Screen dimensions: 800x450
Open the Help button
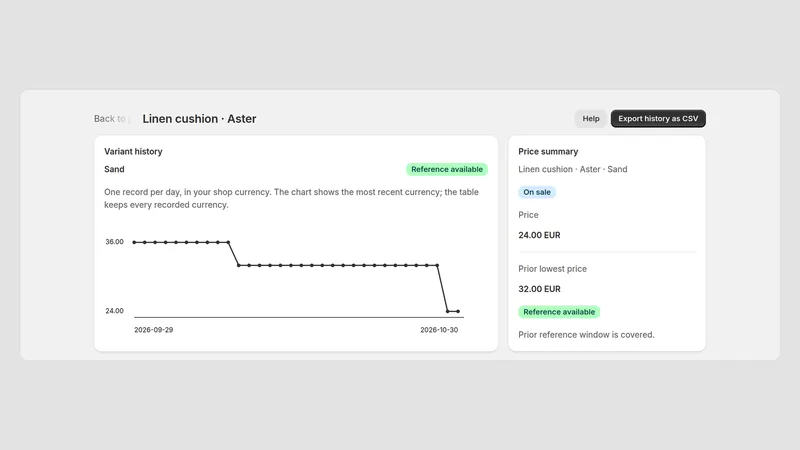pos(591,119)
